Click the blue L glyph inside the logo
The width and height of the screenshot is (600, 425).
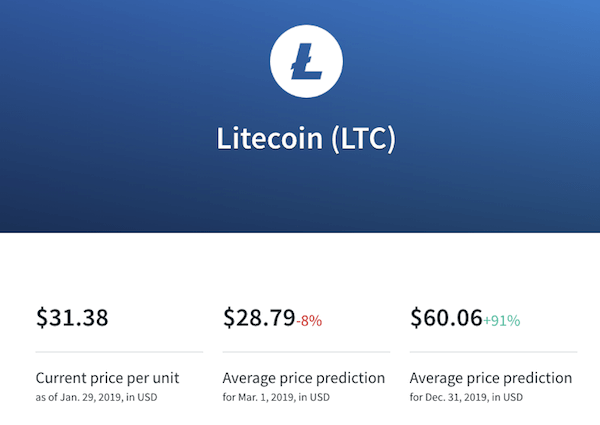pos(306,62)
